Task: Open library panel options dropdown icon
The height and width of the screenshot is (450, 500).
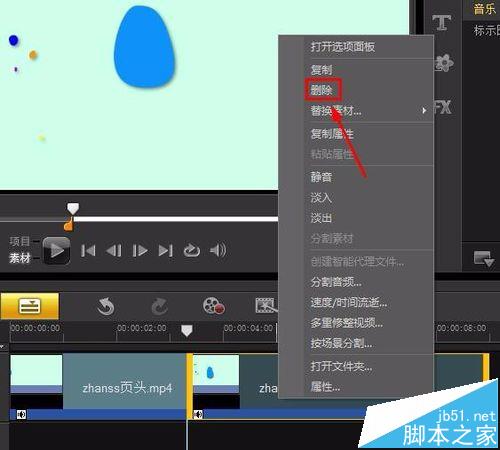Action: (484, 259)
